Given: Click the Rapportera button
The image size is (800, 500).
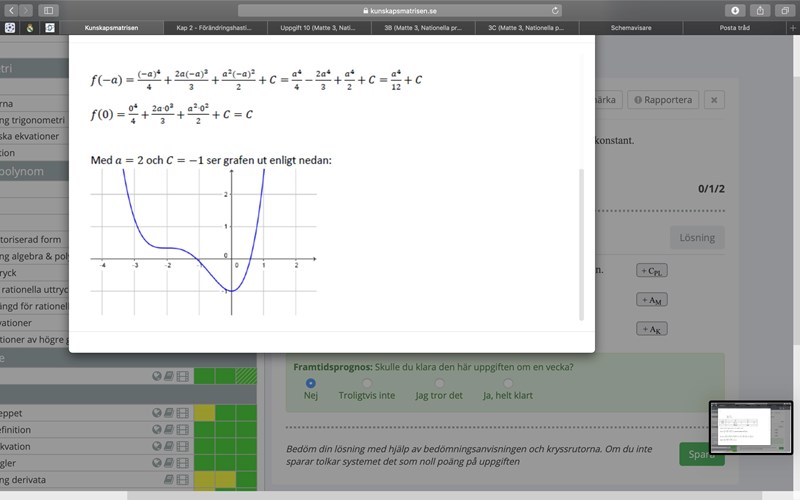Looking at the screenshot, I should [x=661, y=100].
